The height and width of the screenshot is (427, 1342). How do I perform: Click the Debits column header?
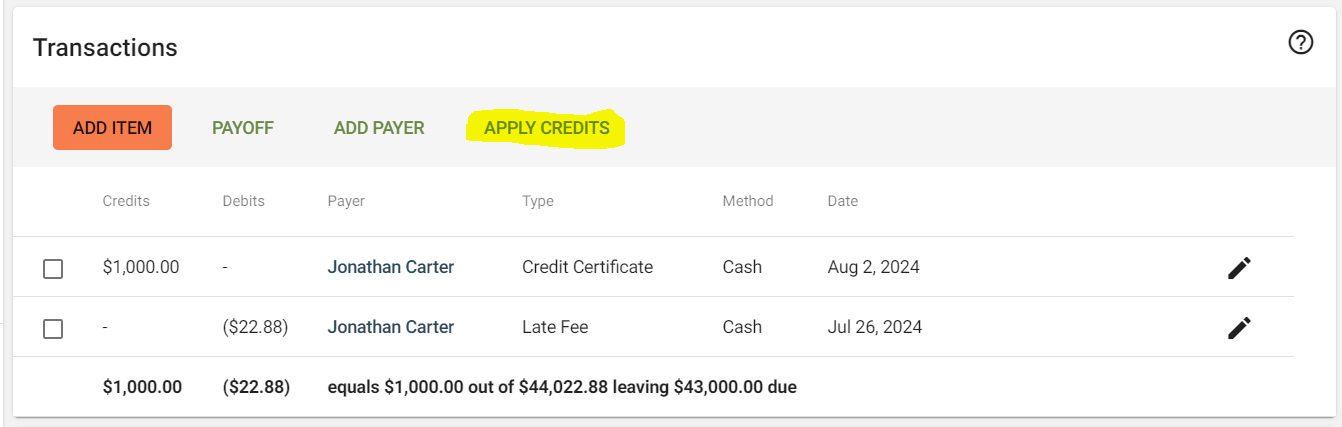click(244, 201)
